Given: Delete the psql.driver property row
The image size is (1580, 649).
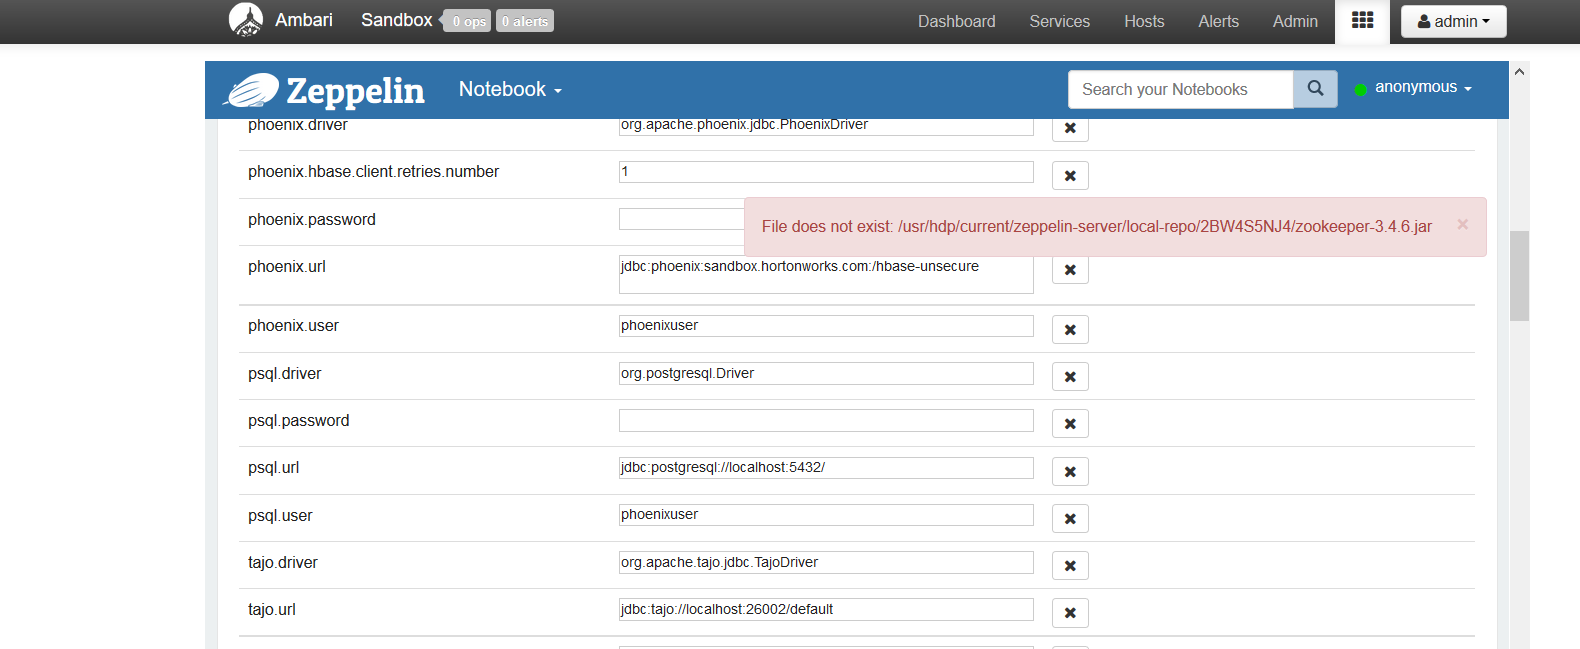Looking at the screenshot, I should click(x=1070, y=377).
